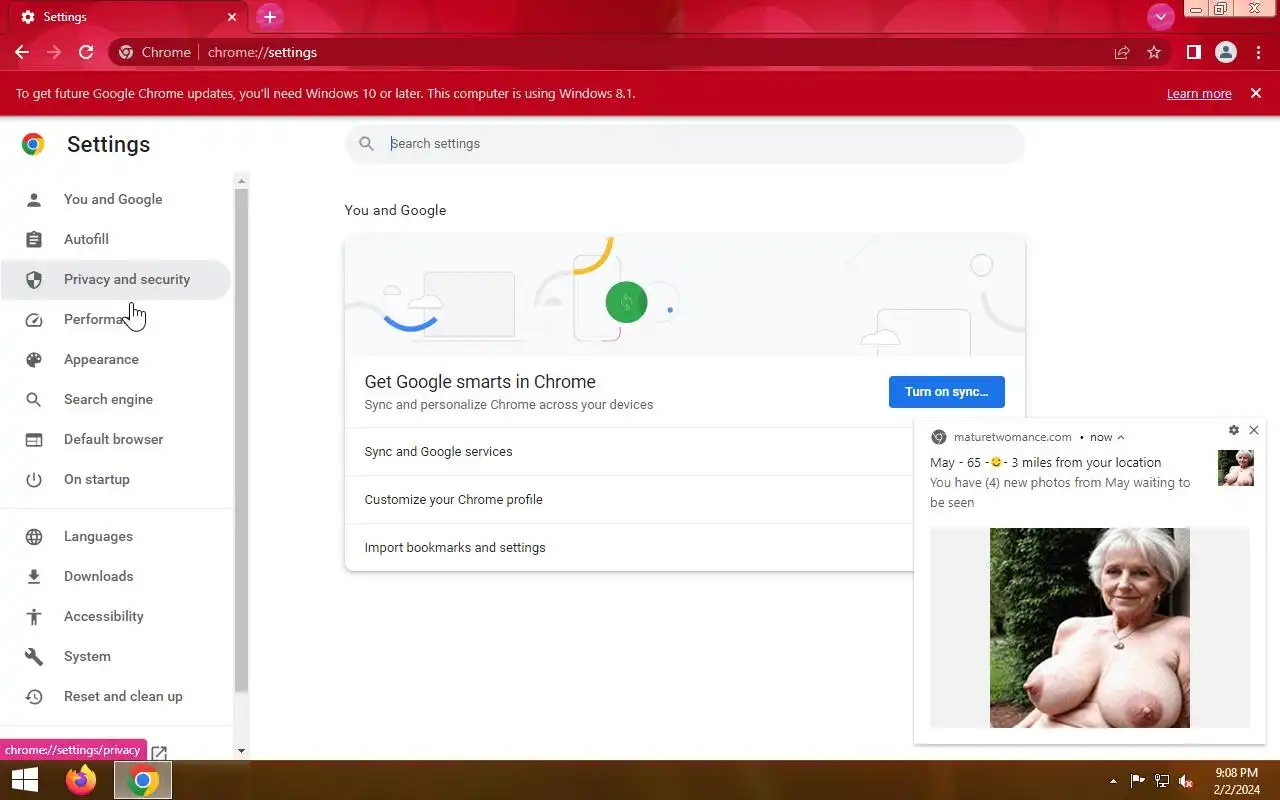Open Search engine settings
The height and width of the screenshot is (800, 1280).
pyautogui.click(x=115, y=399)
